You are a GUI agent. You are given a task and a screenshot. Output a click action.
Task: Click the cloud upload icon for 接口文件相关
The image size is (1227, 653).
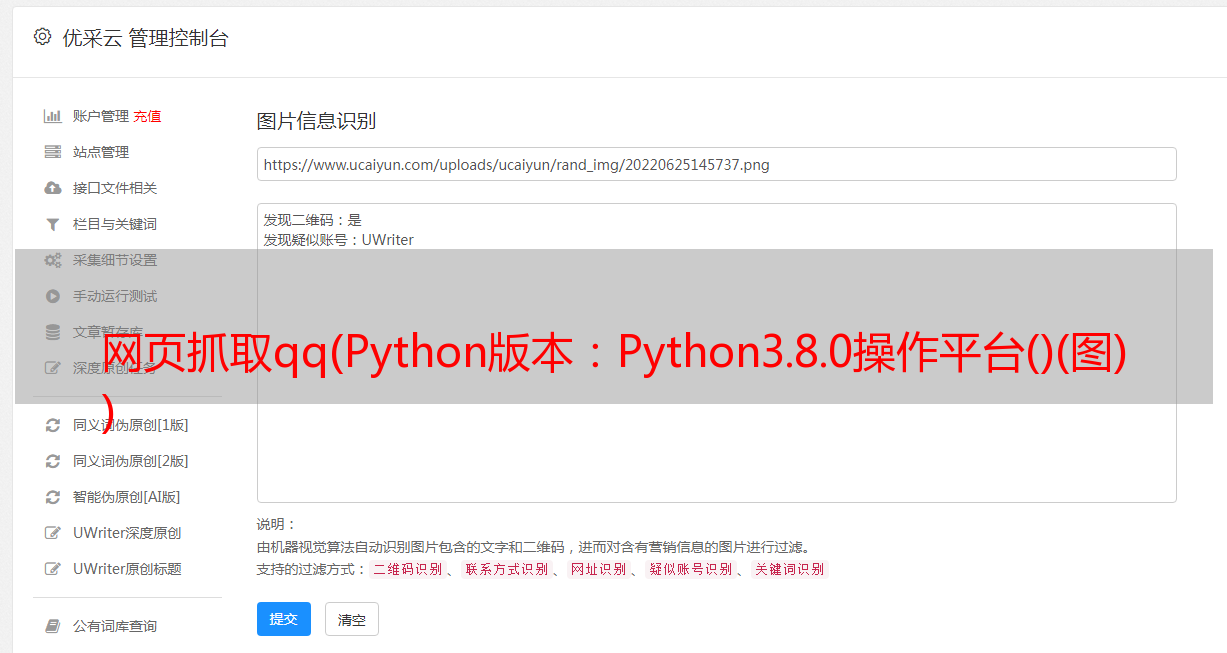[x=53, y=188]
